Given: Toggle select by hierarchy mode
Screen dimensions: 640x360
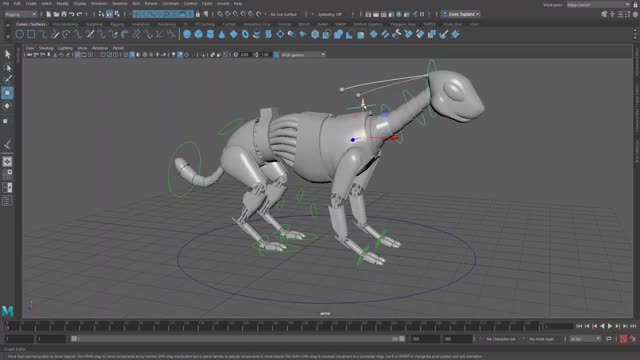Looking at the screenshot, I should point(101,14).
